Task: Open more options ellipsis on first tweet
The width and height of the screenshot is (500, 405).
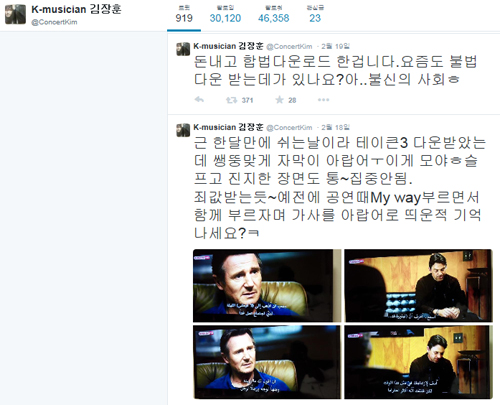Action: tap(323, 100)
